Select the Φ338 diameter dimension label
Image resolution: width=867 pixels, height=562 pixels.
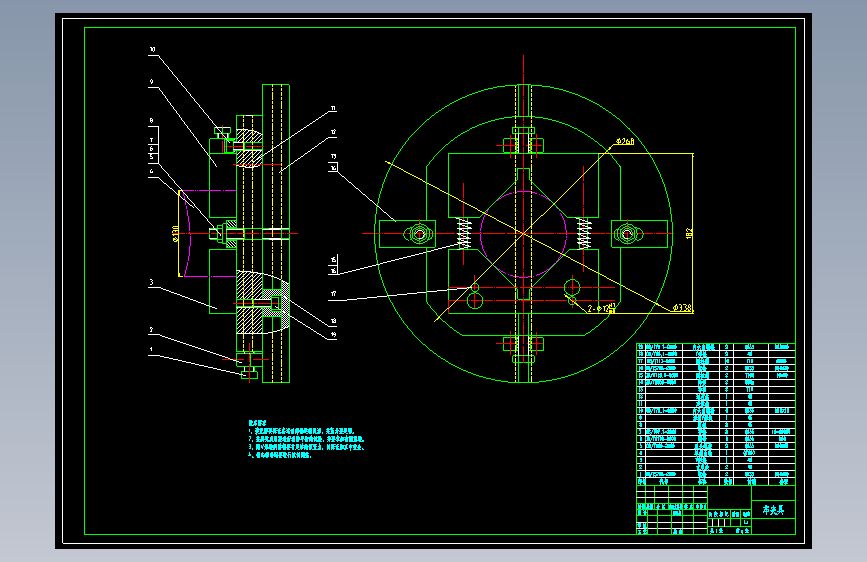click(682, 308)
